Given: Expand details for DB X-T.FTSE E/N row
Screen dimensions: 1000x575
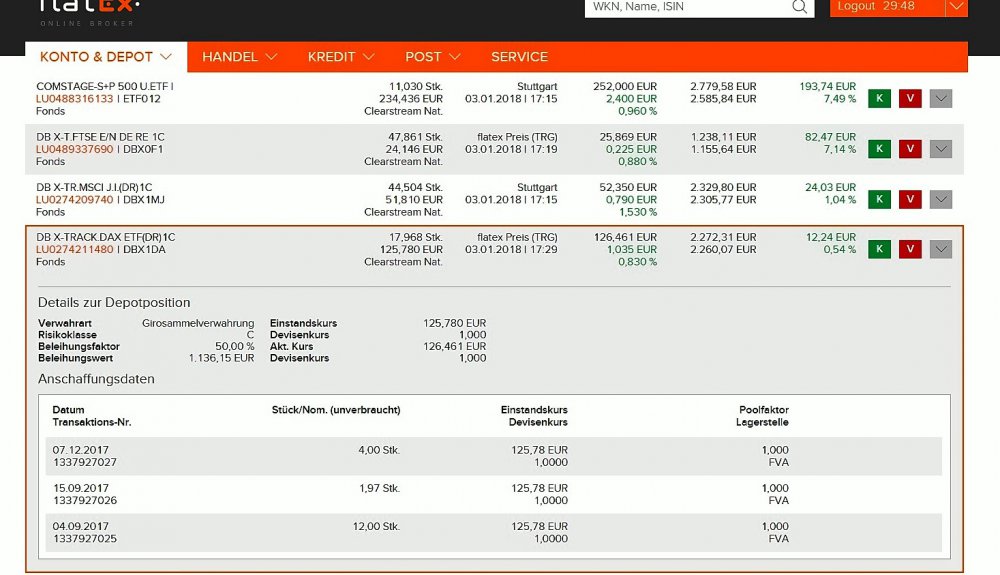Looking at the screenshot, I should click(x=941, y=149).
